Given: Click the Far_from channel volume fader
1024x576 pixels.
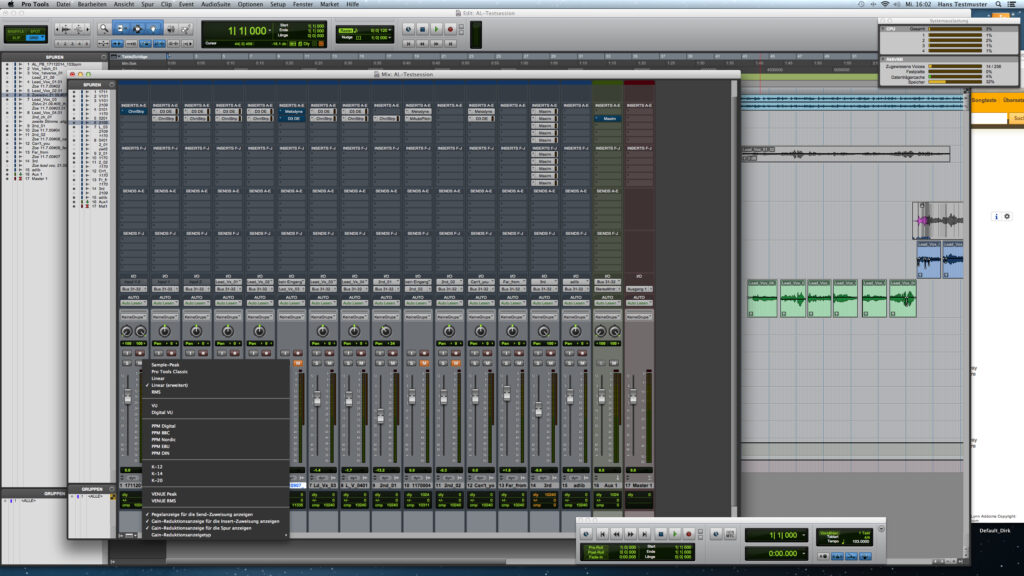Looking at the screenshot, I should point(507,394).
